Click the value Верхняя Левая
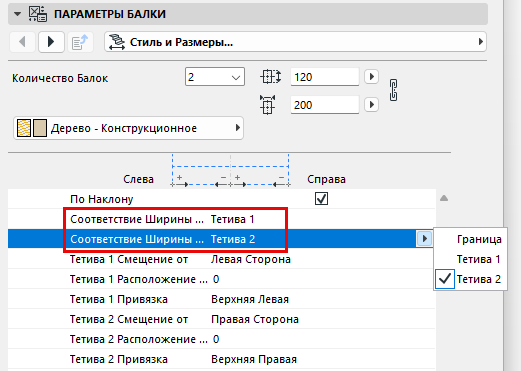The image size is (521, 371). coord(250,299)
